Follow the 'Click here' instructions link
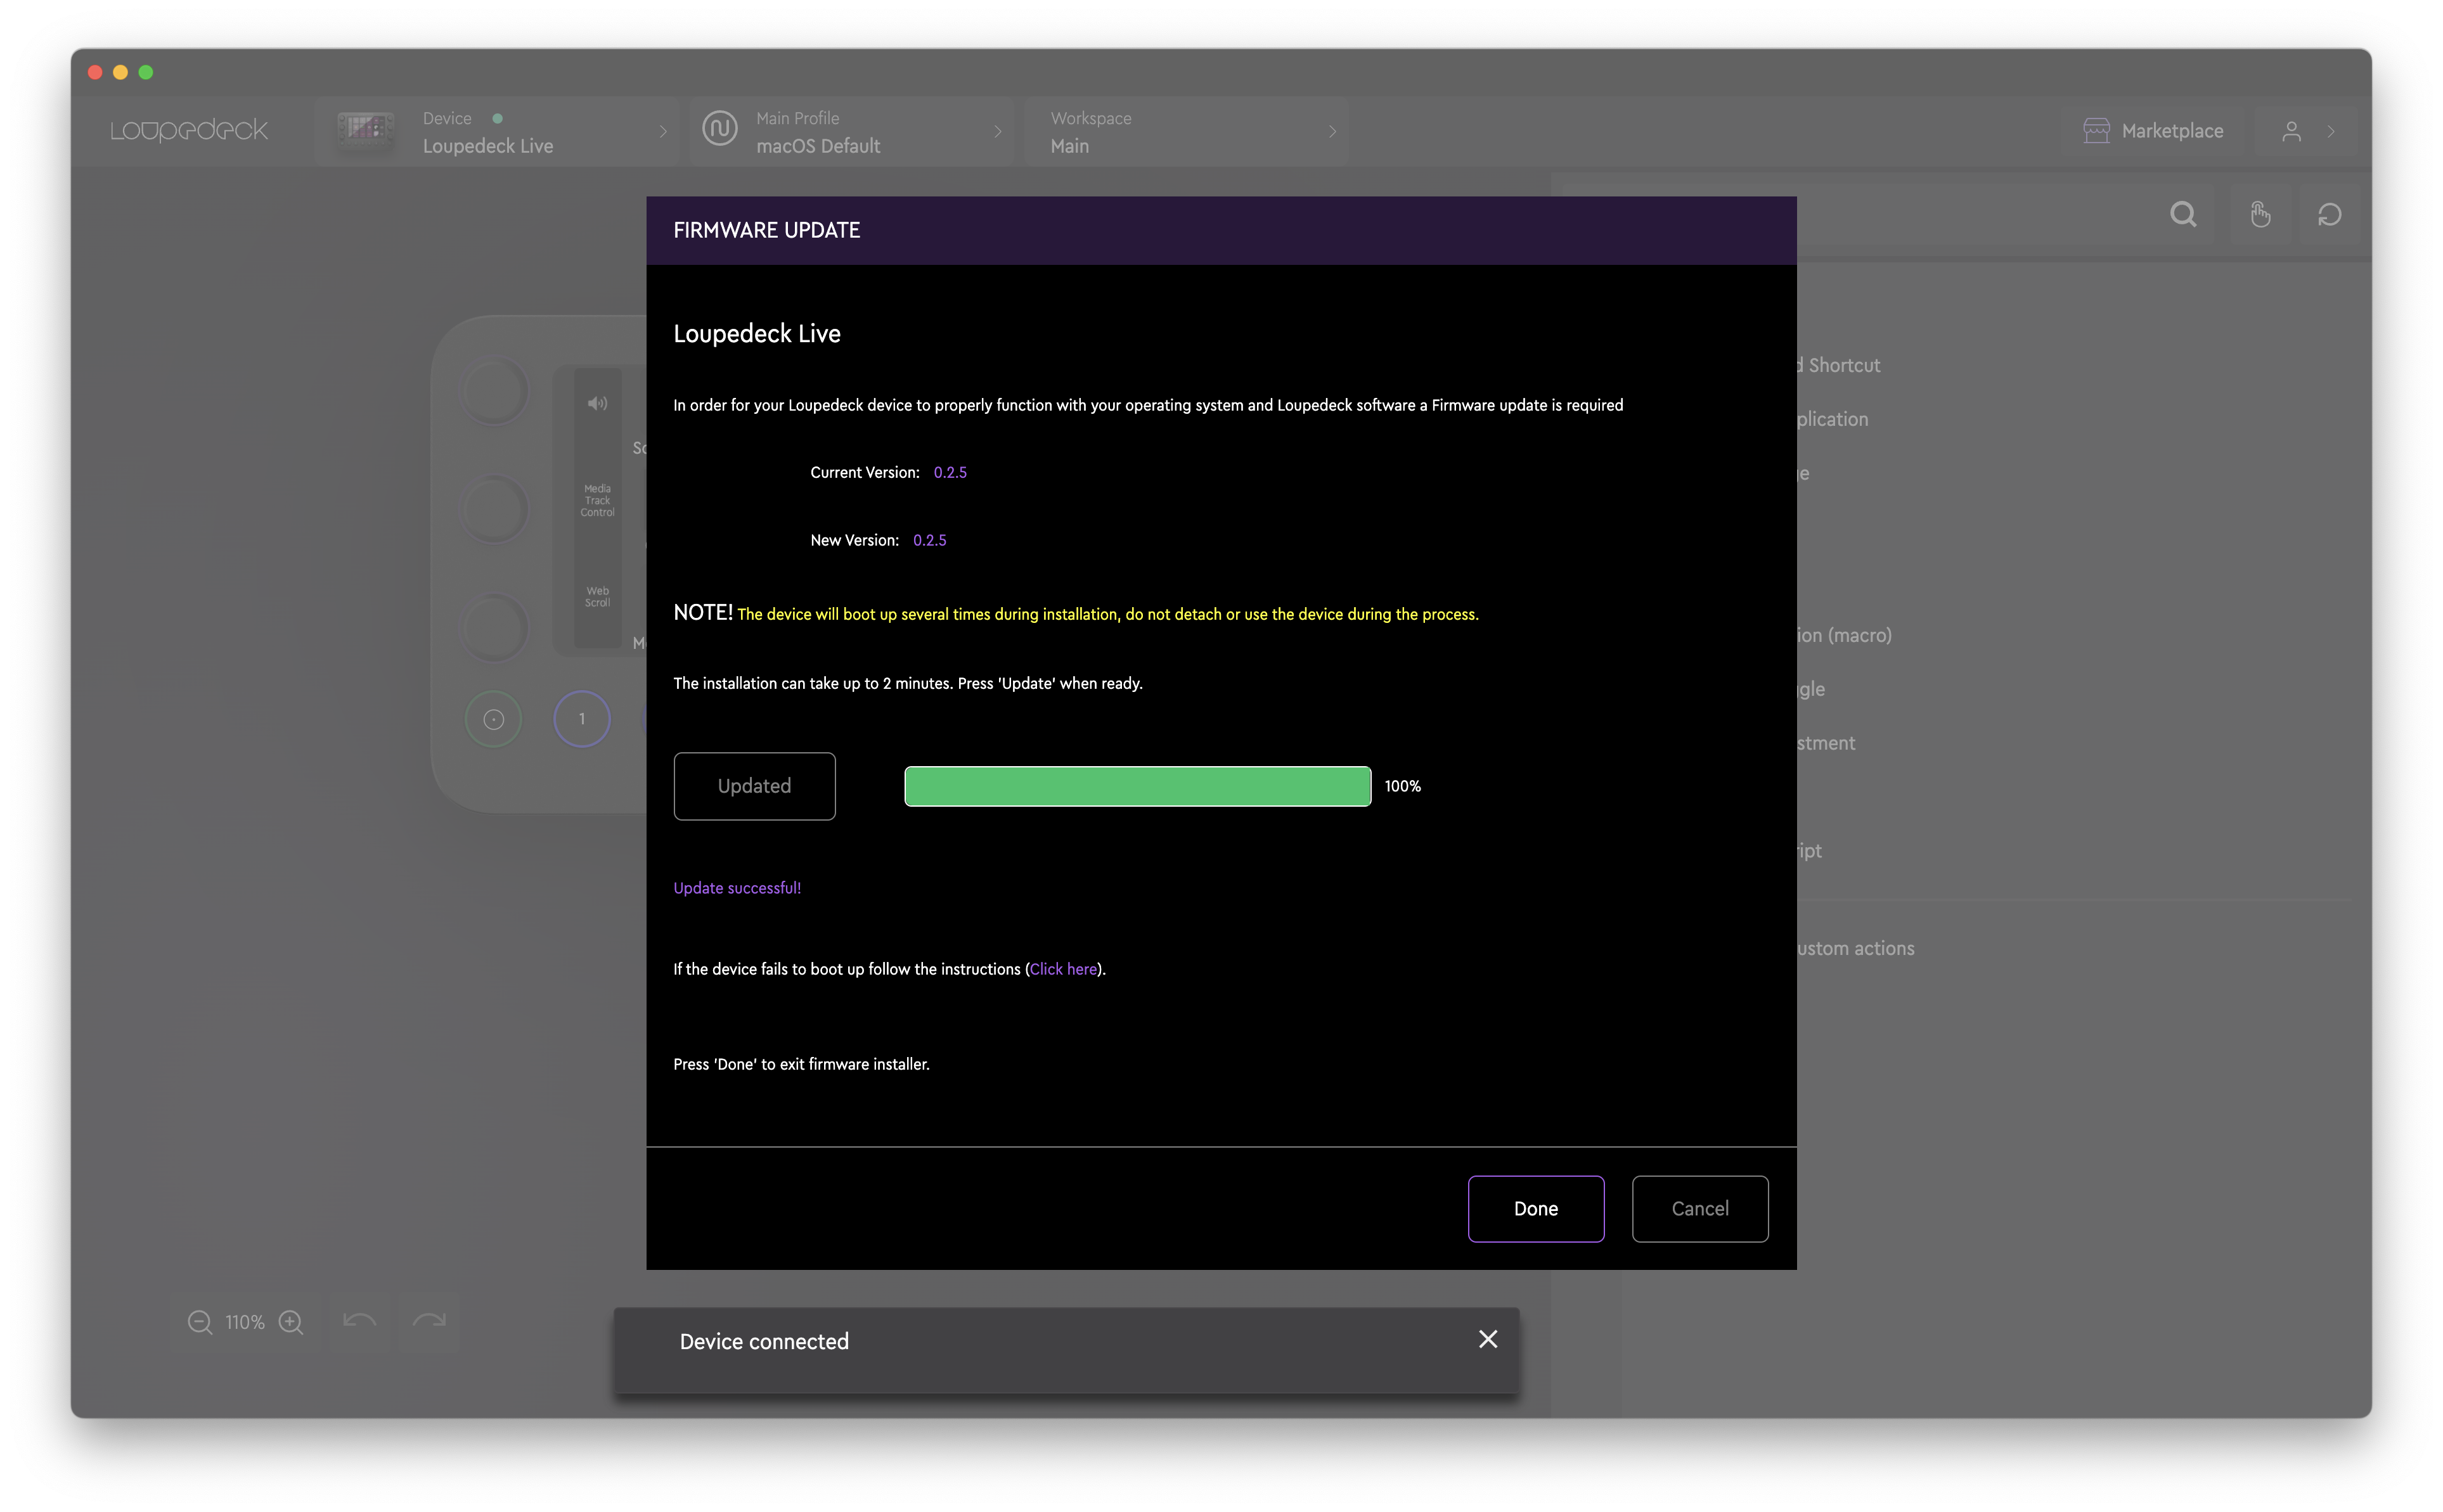The height and width of the screenshot is (1512, 2443). (x=1063, y=969)
